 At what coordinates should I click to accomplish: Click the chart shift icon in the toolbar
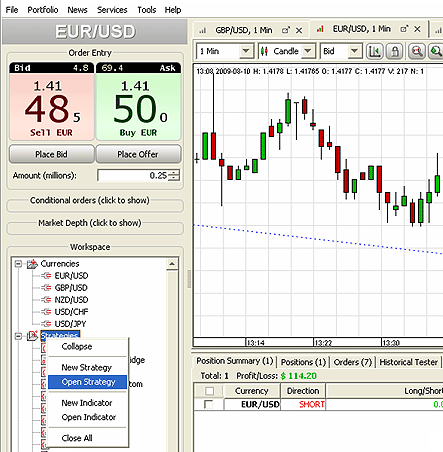click(374, 51)
